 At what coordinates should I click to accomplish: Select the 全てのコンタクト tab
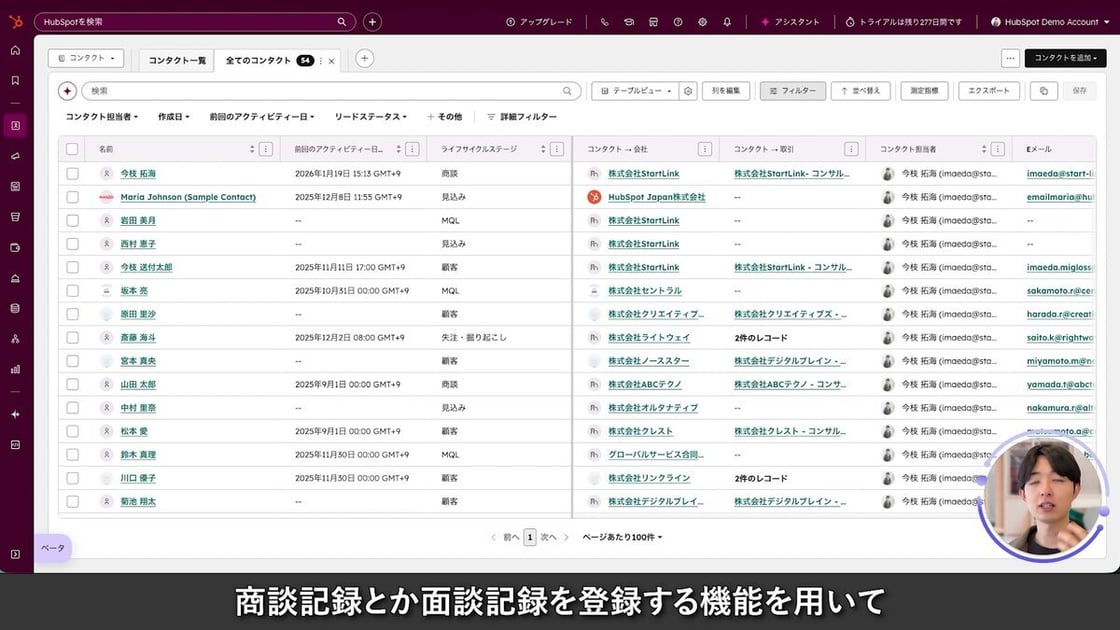[259, 59]
